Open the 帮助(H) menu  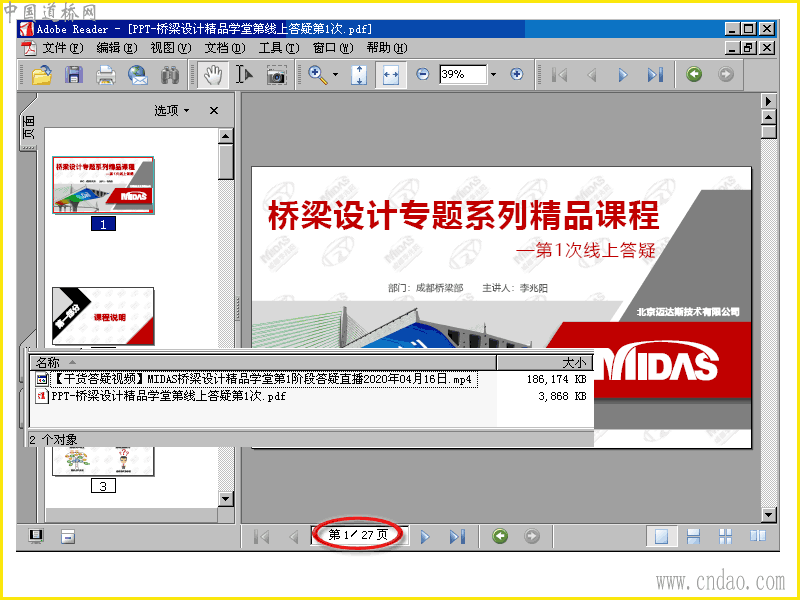(x=387, y=48)
